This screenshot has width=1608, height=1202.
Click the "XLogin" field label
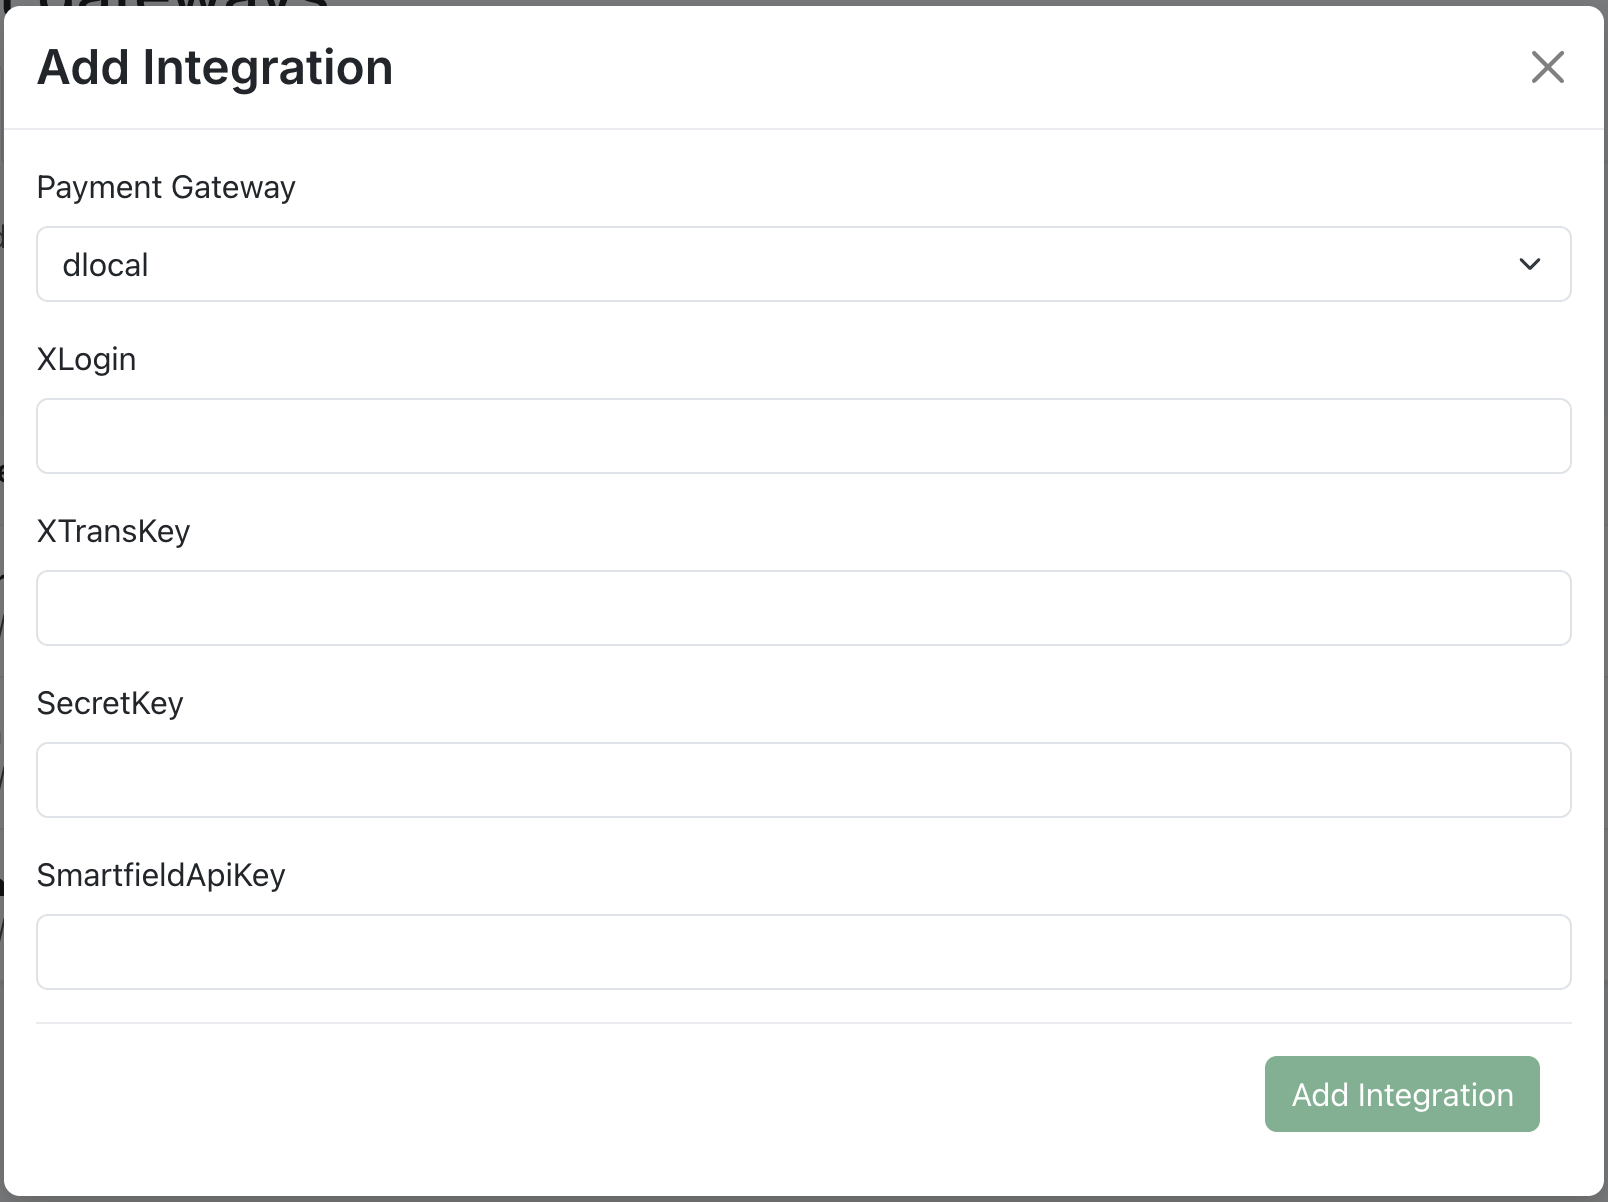[x=86, y=359]
